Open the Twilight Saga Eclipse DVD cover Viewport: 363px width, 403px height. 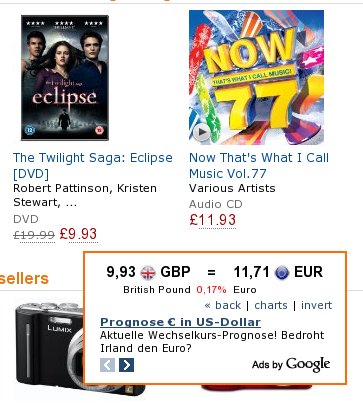click(x=65, y=77)
